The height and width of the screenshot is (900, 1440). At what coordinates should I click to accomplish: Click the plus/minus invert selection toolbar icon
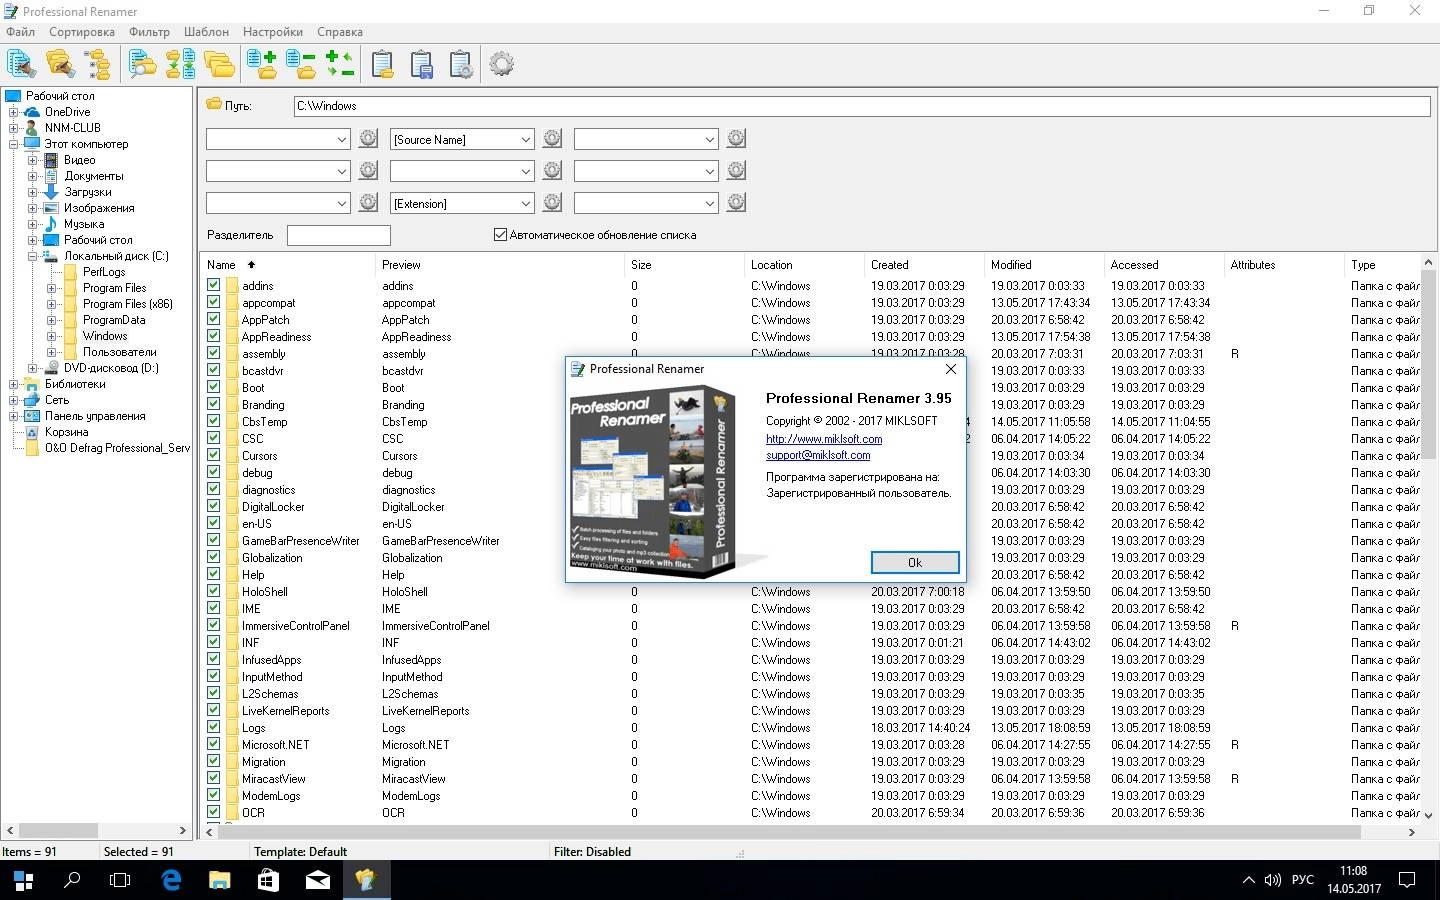point(340,64)
